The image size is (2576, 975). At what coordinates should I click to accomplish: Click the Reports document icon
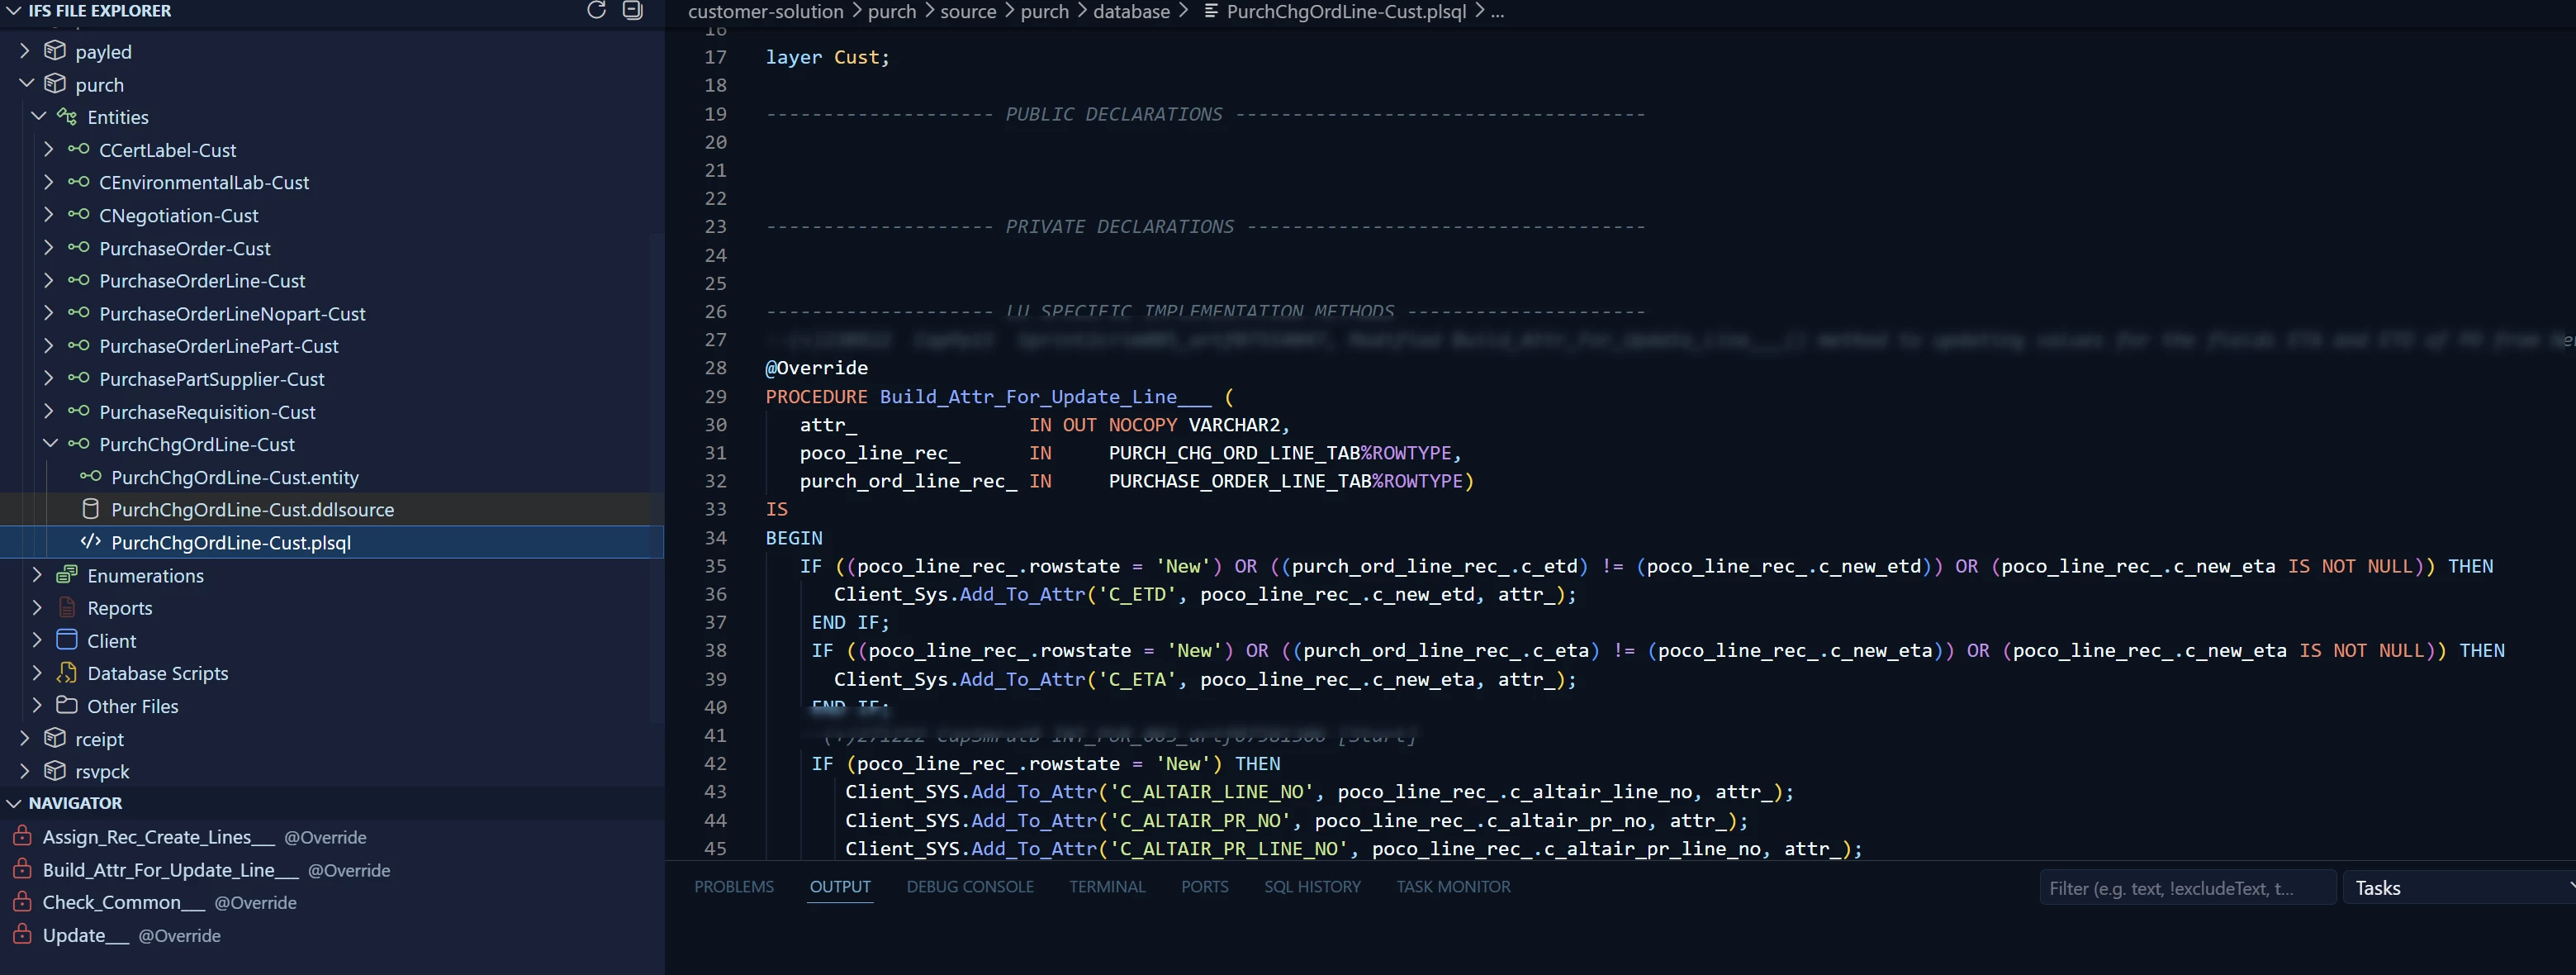pyautogui.click(x=67, y=607)
